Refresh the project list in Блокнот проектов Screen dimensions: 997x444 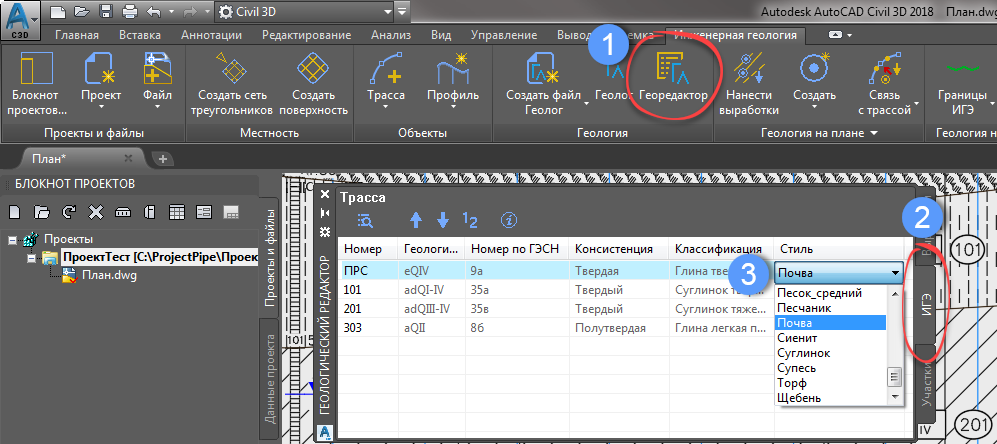click(x=69, y=211)
